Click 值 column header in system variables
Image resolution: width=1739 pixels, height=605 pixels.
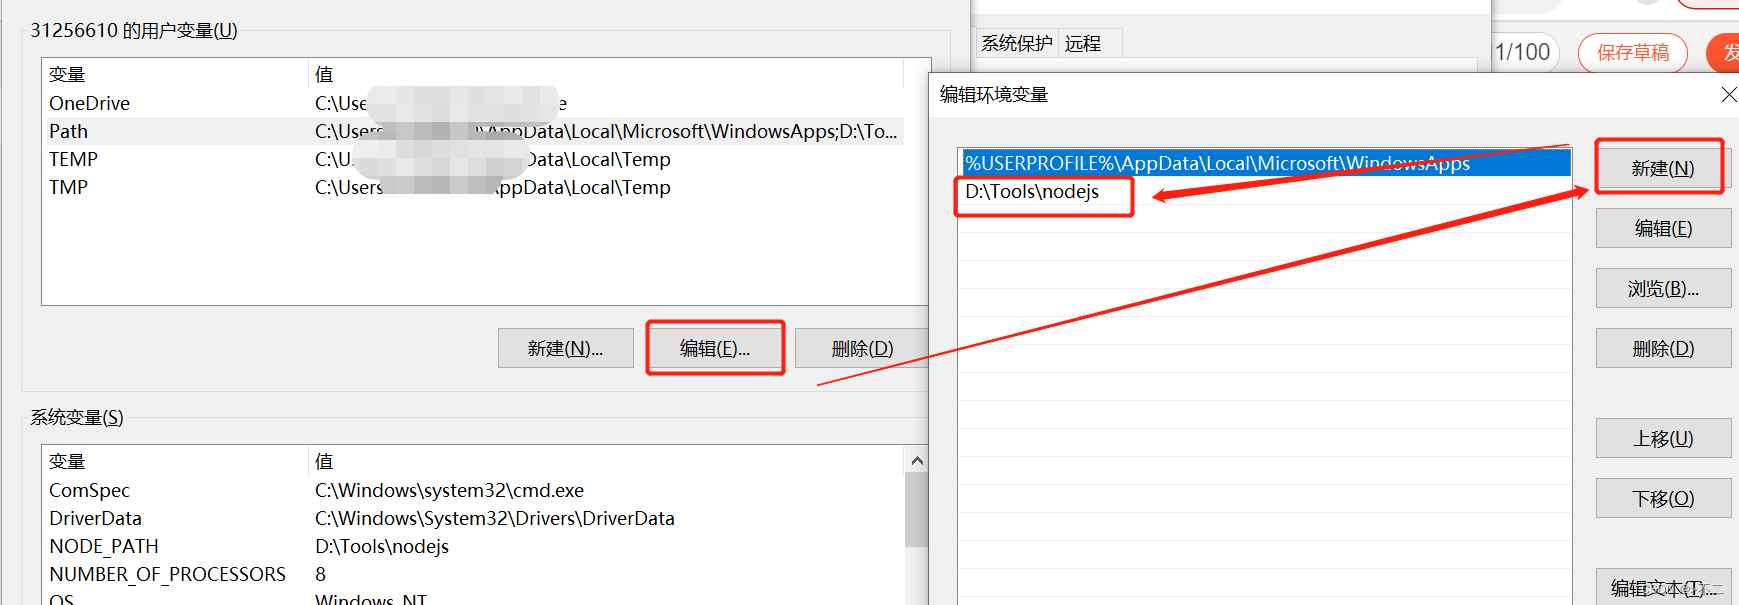pyautogui.click(x=606, y=461)
